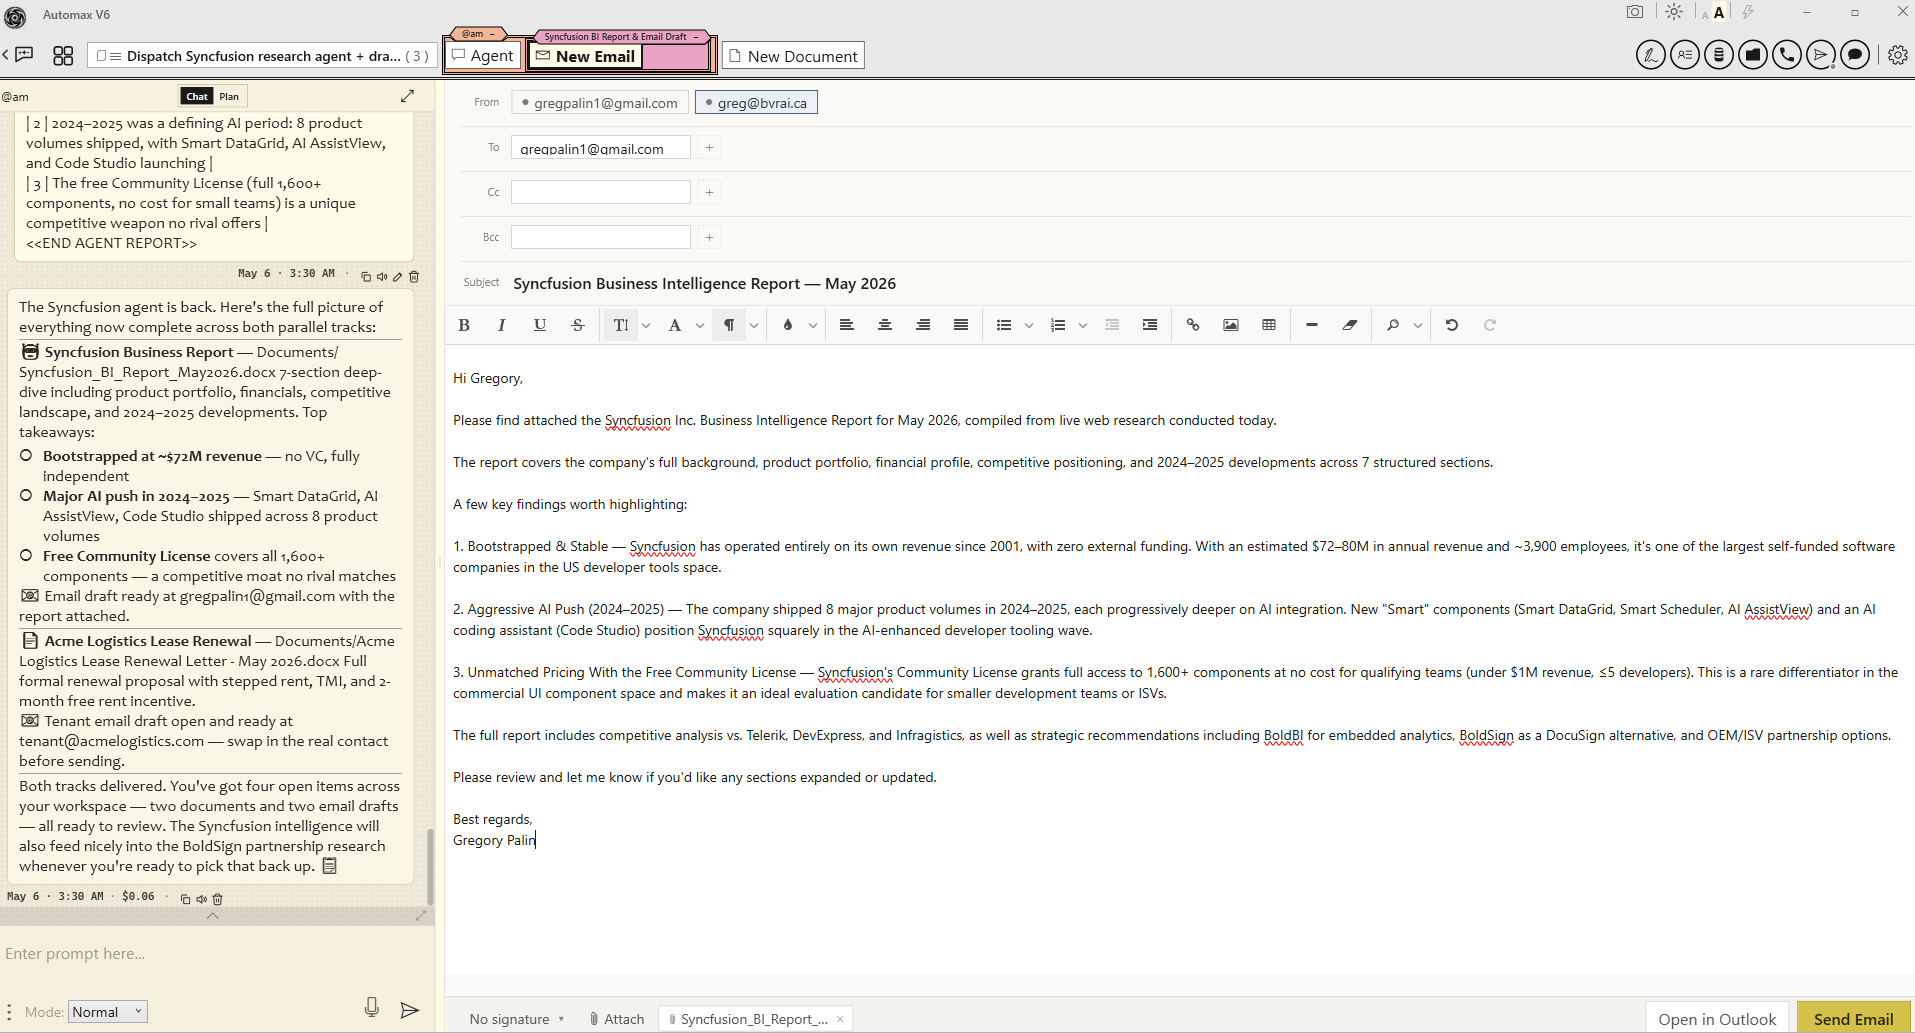The height and width of the screenshot is (1033, 1915).
Task: Click the Subject field text
Action: (x=704, y=284)
